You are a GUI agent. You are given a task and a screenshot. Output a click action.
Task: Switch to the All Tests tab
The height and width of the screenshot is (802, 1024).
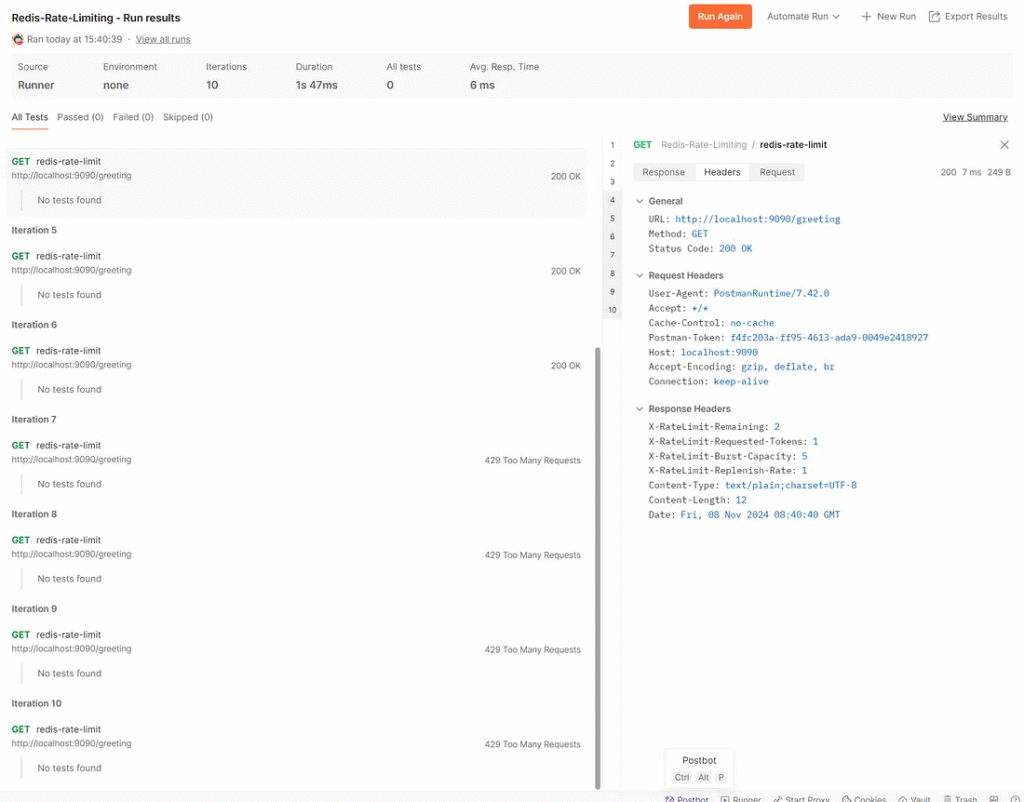(x=30, y=117)
